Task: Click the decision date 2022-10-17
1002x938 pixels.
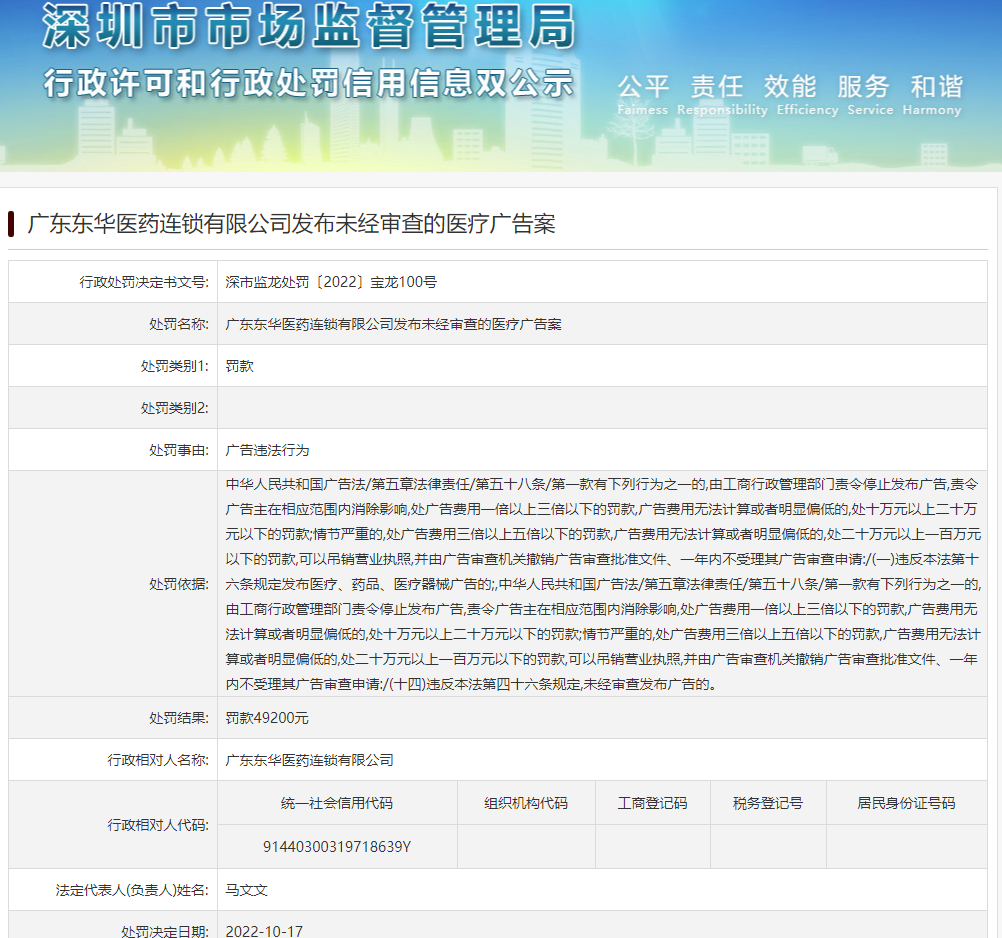Action: pos(264,930)
